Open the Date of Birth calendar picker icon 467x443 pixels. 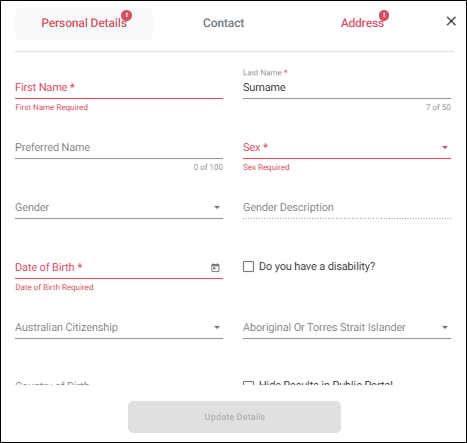[x=215, y=267]
